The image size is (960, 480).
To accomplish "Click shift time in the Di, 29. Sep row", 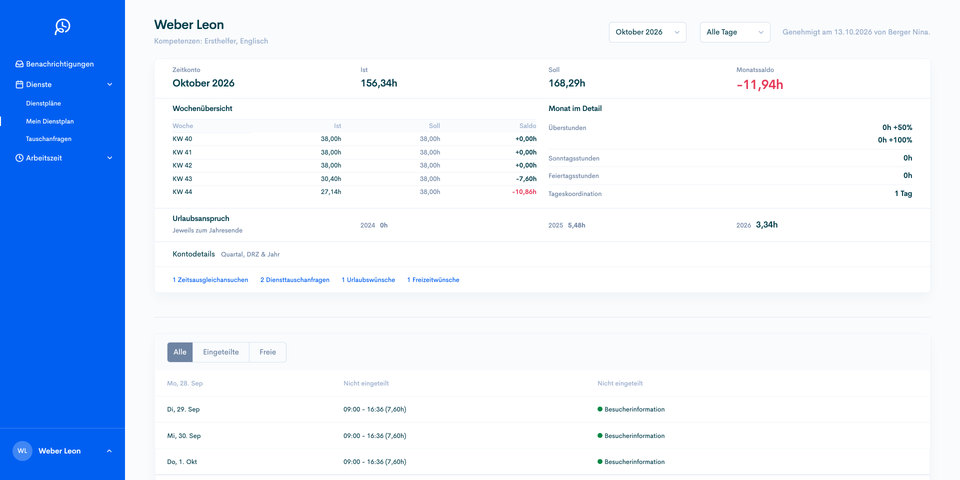I will 375,409.
